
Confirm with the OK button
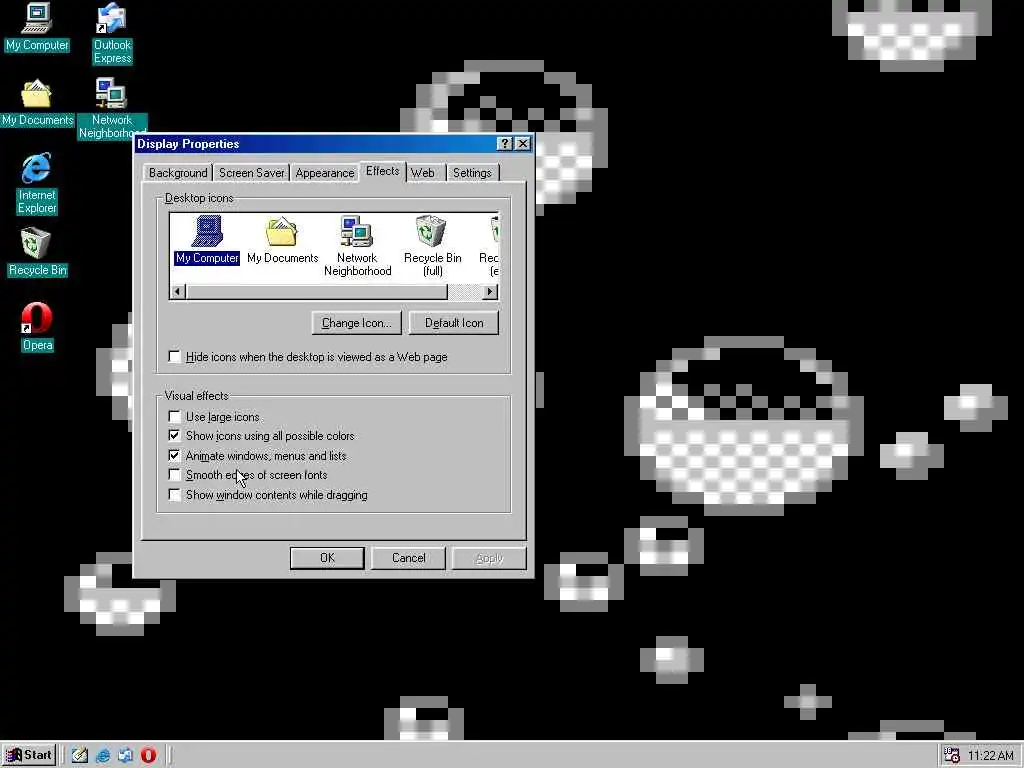pos(327,558)
